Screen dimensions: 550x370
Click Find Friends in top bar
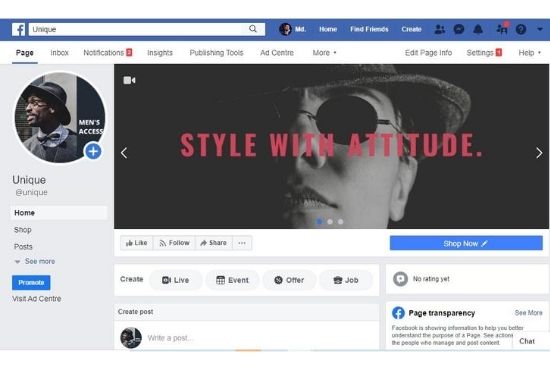(x=369, y=29)
